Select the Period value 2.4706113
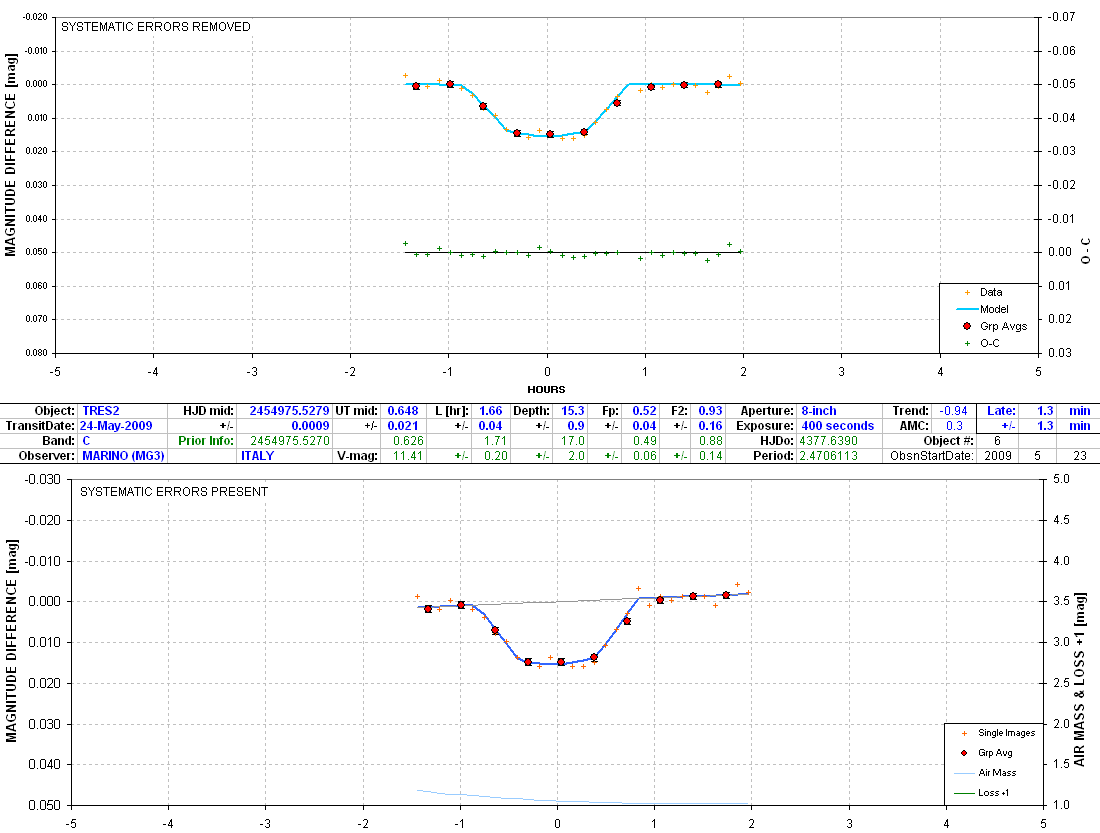The height and width of the screenshot is (833, 1100). (x=829, y=455)
